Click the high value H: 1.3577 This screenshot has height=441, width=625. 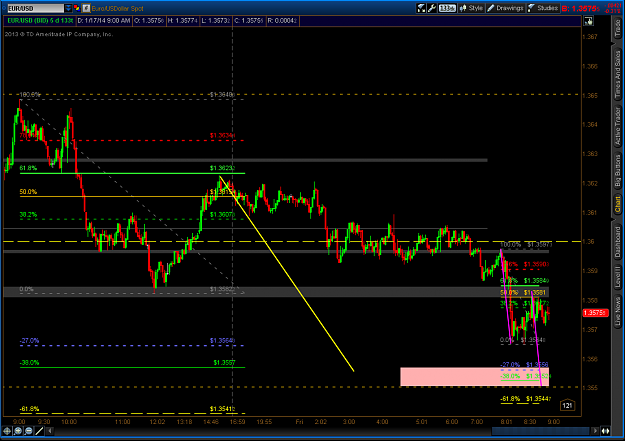tap(182, 20)
